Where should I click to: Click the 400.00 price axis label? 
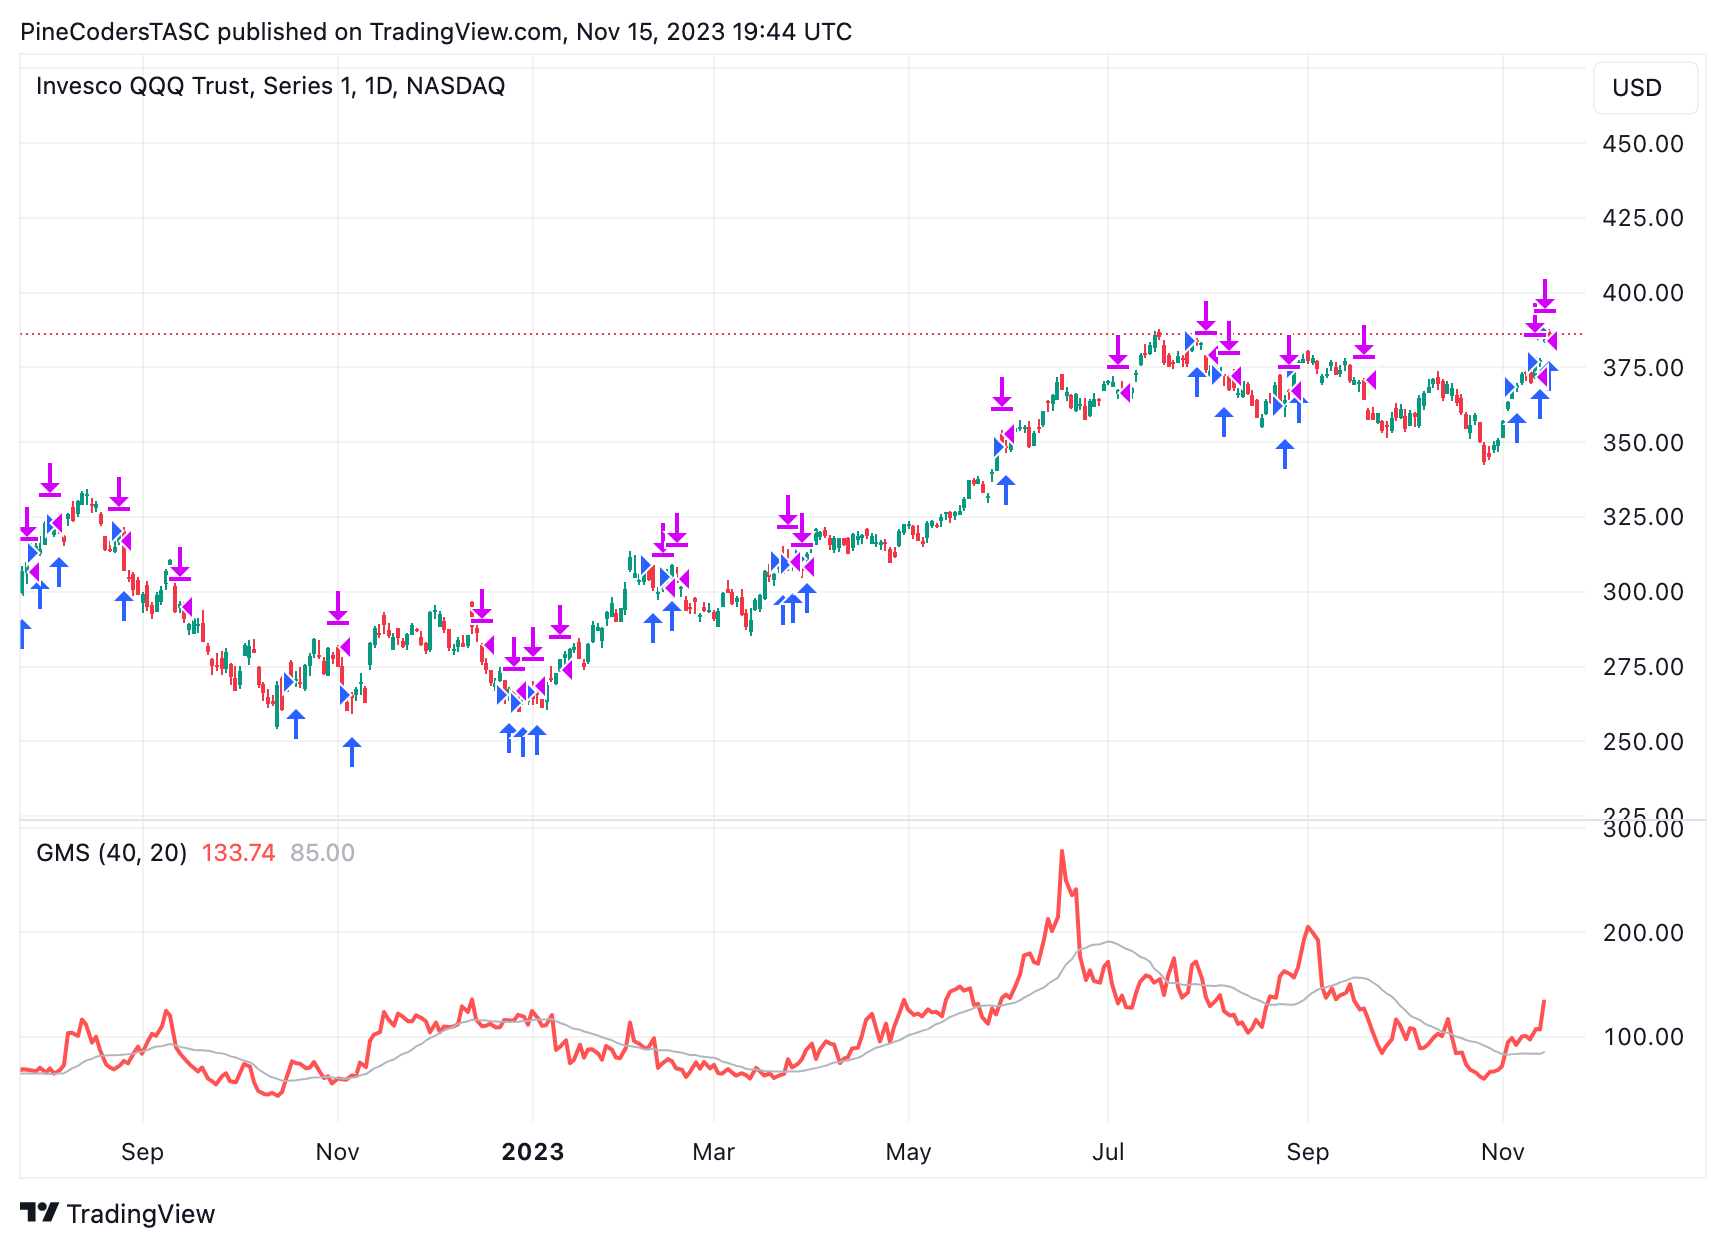tap(1643, 293)
